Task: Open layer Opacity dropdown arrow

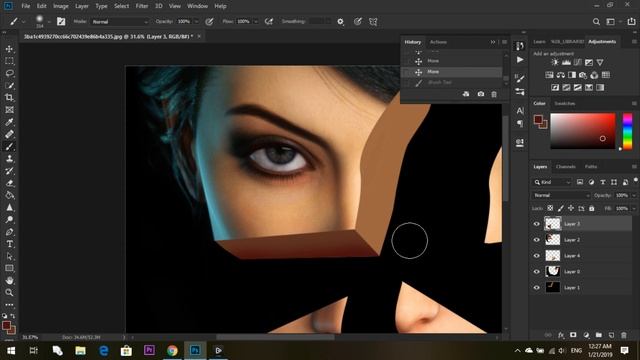Action: (x=634, y=196)
